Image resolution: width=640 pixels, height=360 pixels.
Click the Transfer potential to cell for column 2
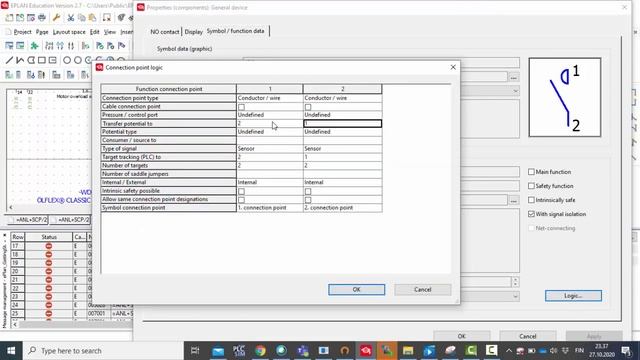342,123
